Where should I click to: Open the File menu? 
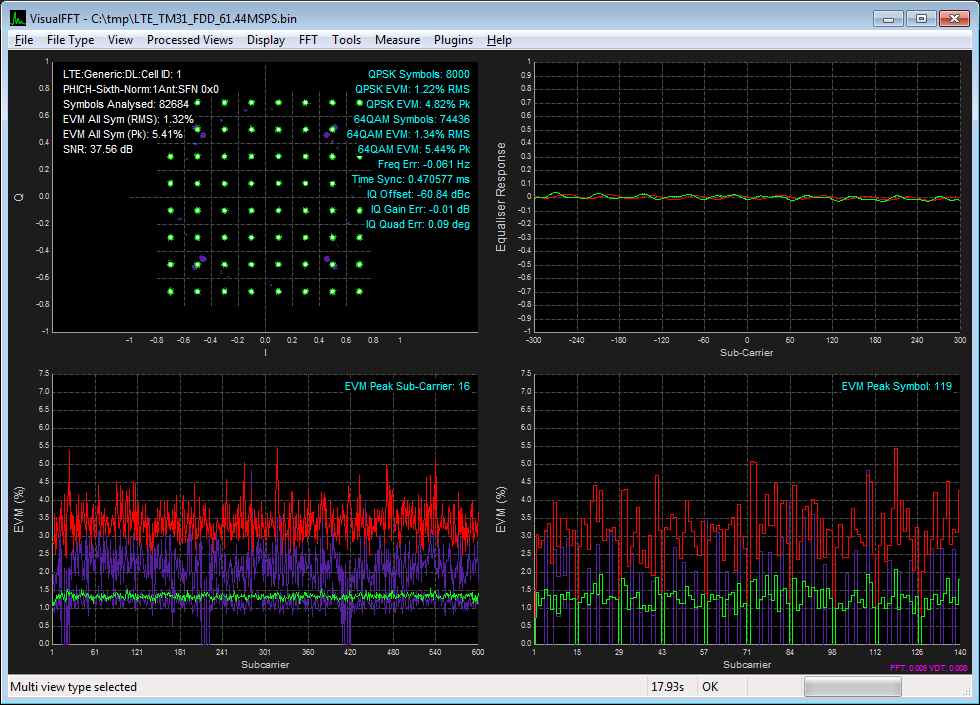(x=24, y=40)
